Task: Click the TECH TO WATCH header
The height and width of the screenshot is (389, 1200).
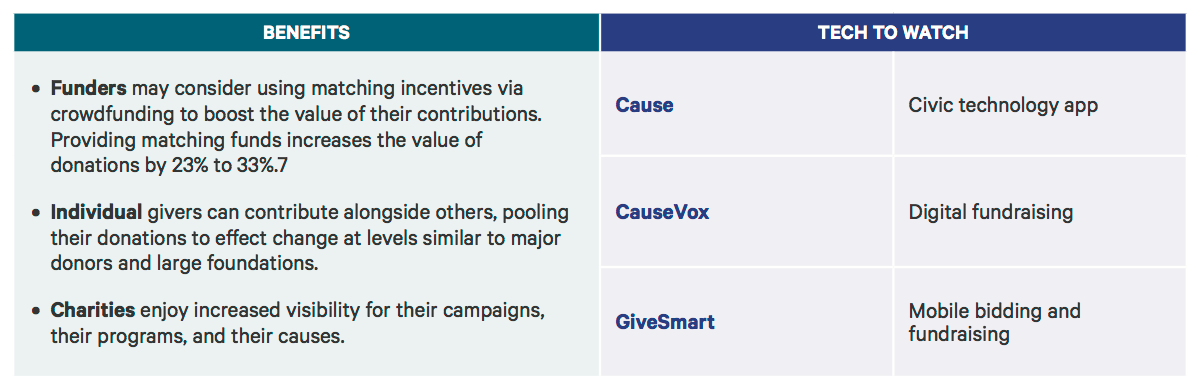Action: click(892, 32)
